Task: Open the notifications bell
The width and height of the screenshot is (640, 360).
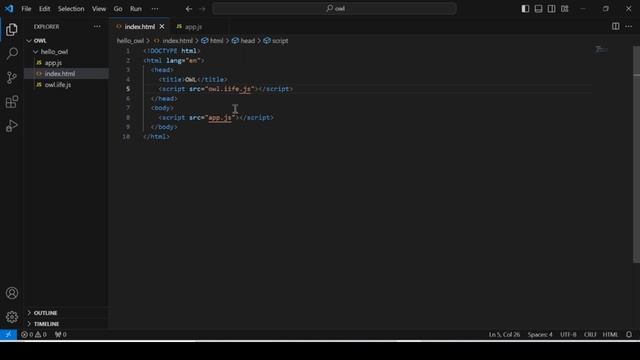Action: tap(629, 335)
